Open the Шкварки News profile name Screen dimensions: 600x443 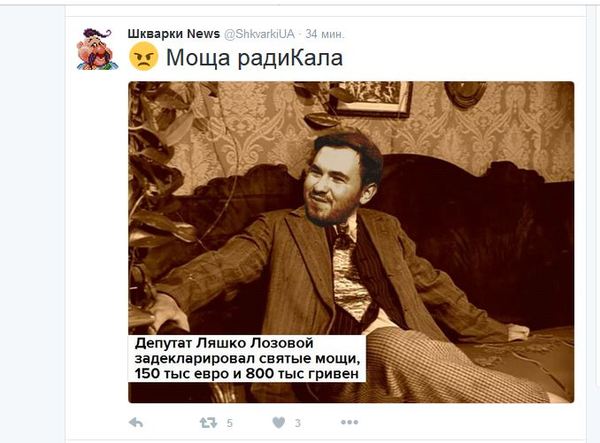174,34
